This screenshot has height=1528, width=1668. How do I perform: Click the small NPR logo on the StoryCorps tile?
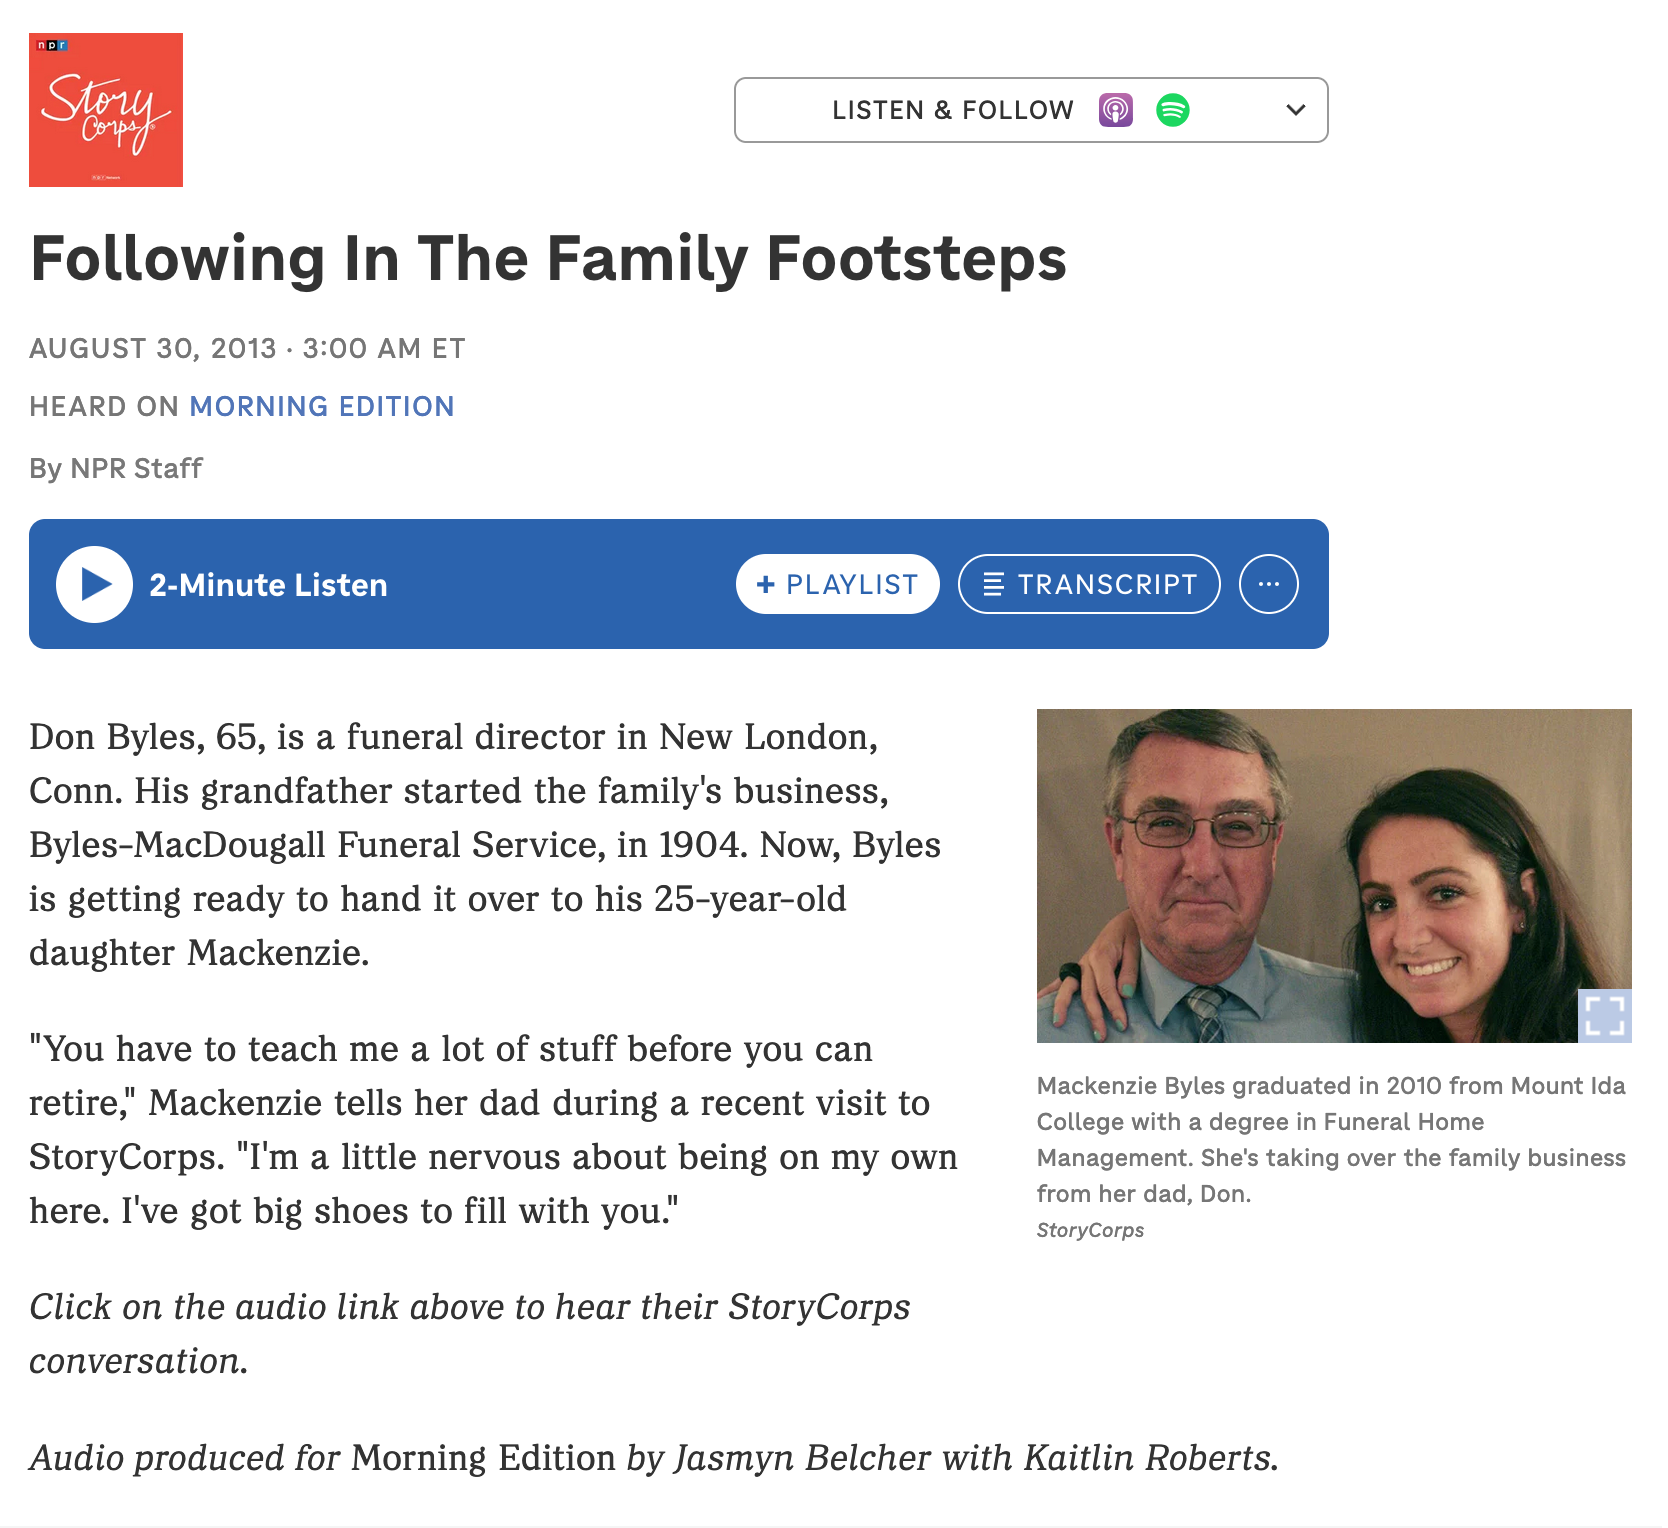[52, 45]
